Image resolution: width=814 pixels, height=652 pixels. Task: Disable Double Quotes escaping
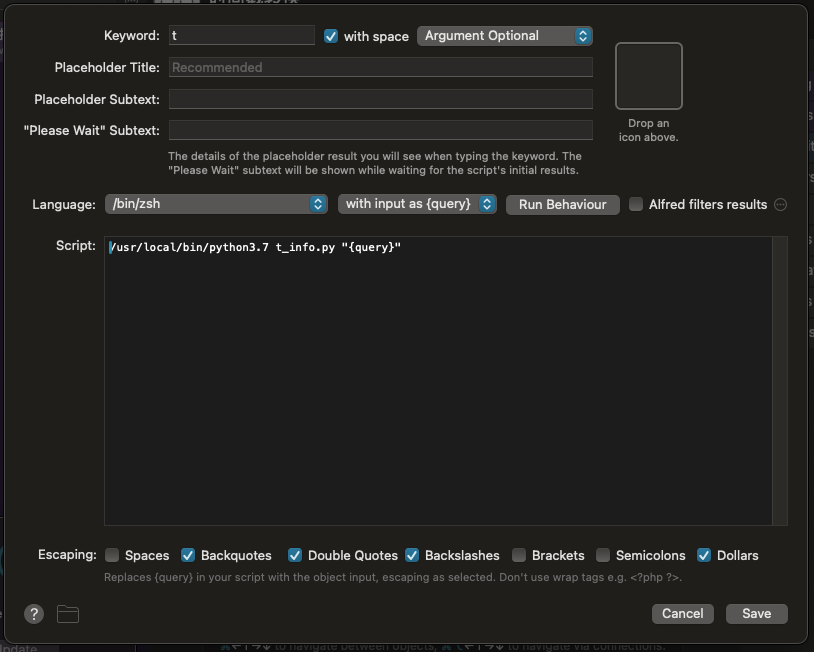point(295,555)
